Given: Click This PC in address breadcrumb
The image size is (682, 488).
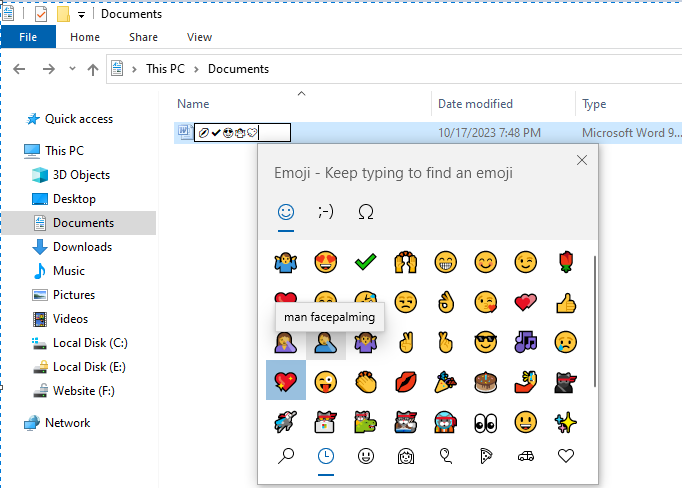Looking at the screenshot, I should (x=165, y=69).
